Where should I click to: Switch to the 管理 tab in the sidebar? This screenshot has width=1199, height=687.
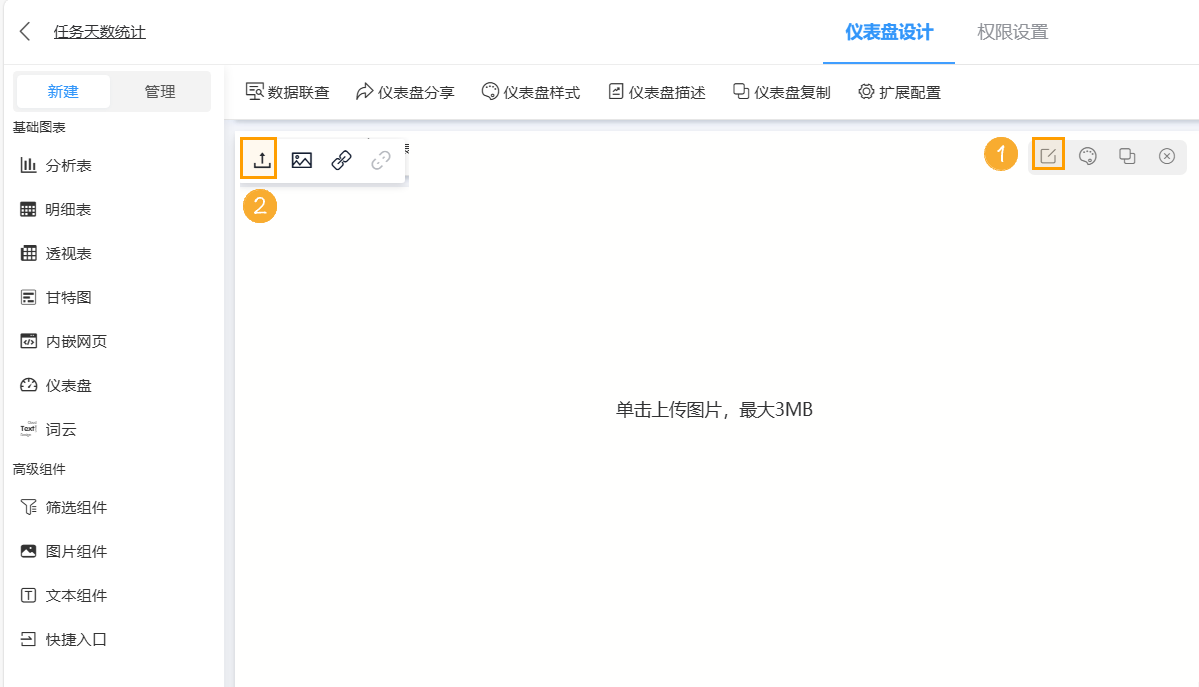click(x=160, y=90)
